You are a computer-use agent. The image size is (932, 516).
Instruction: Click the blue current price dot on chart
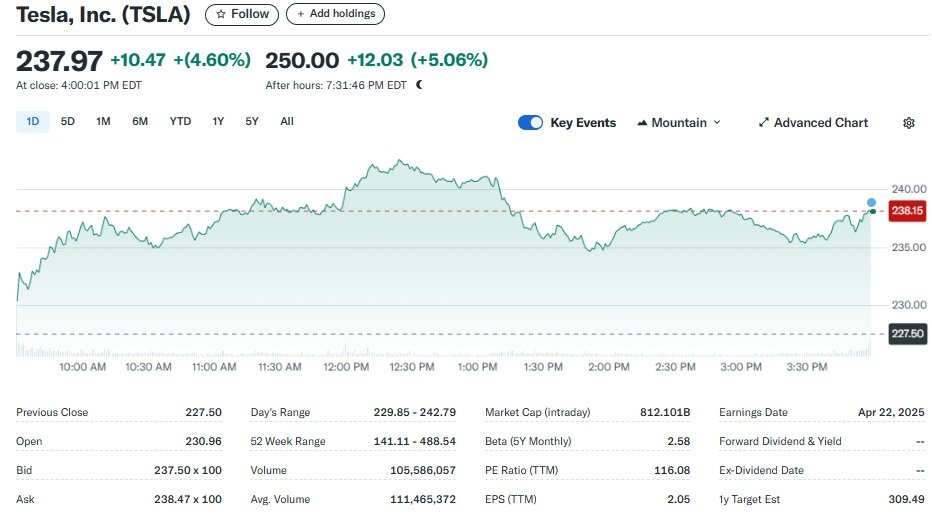[871, 202]
